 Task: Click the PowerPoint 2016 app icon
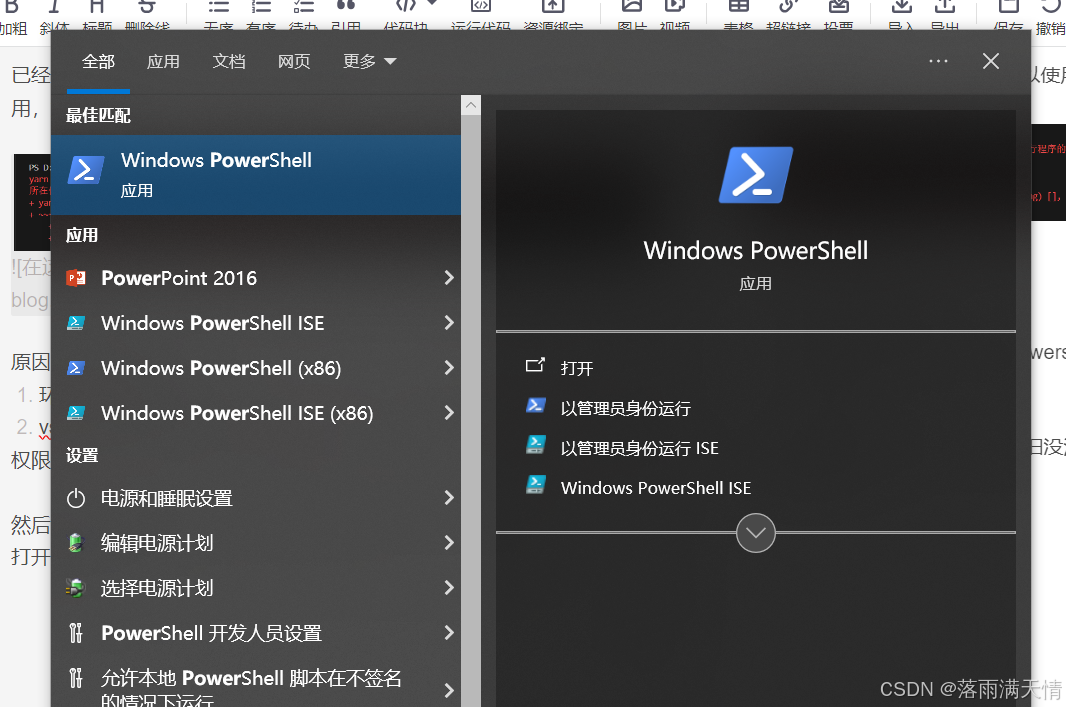pos(76,278)
